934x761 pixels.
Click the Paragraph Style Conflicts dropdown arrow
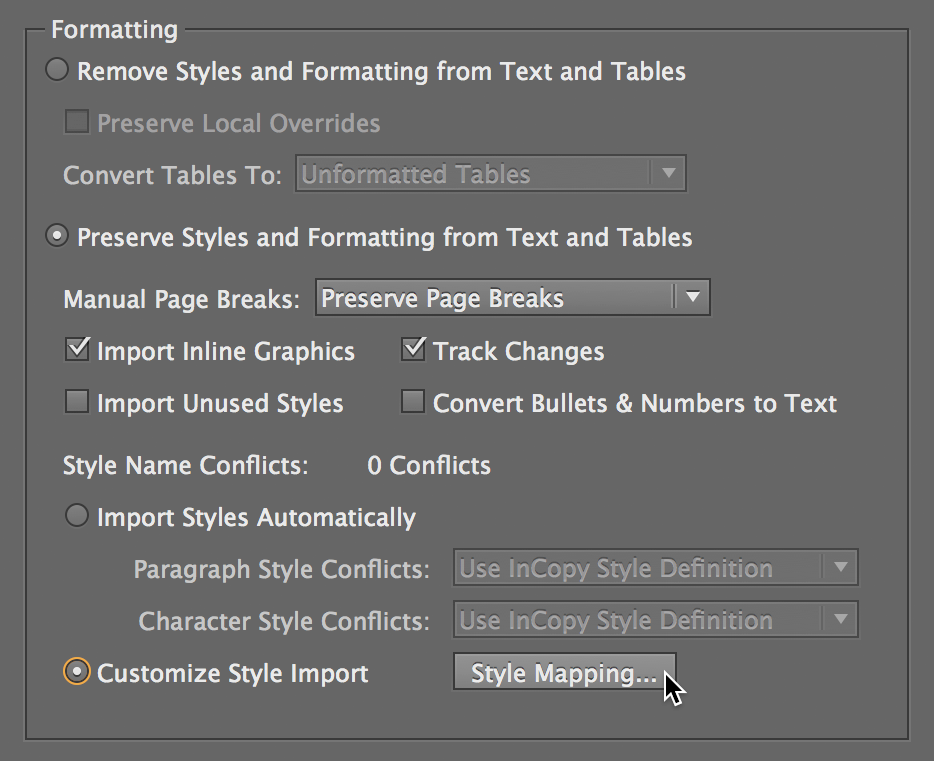[840, 567]
